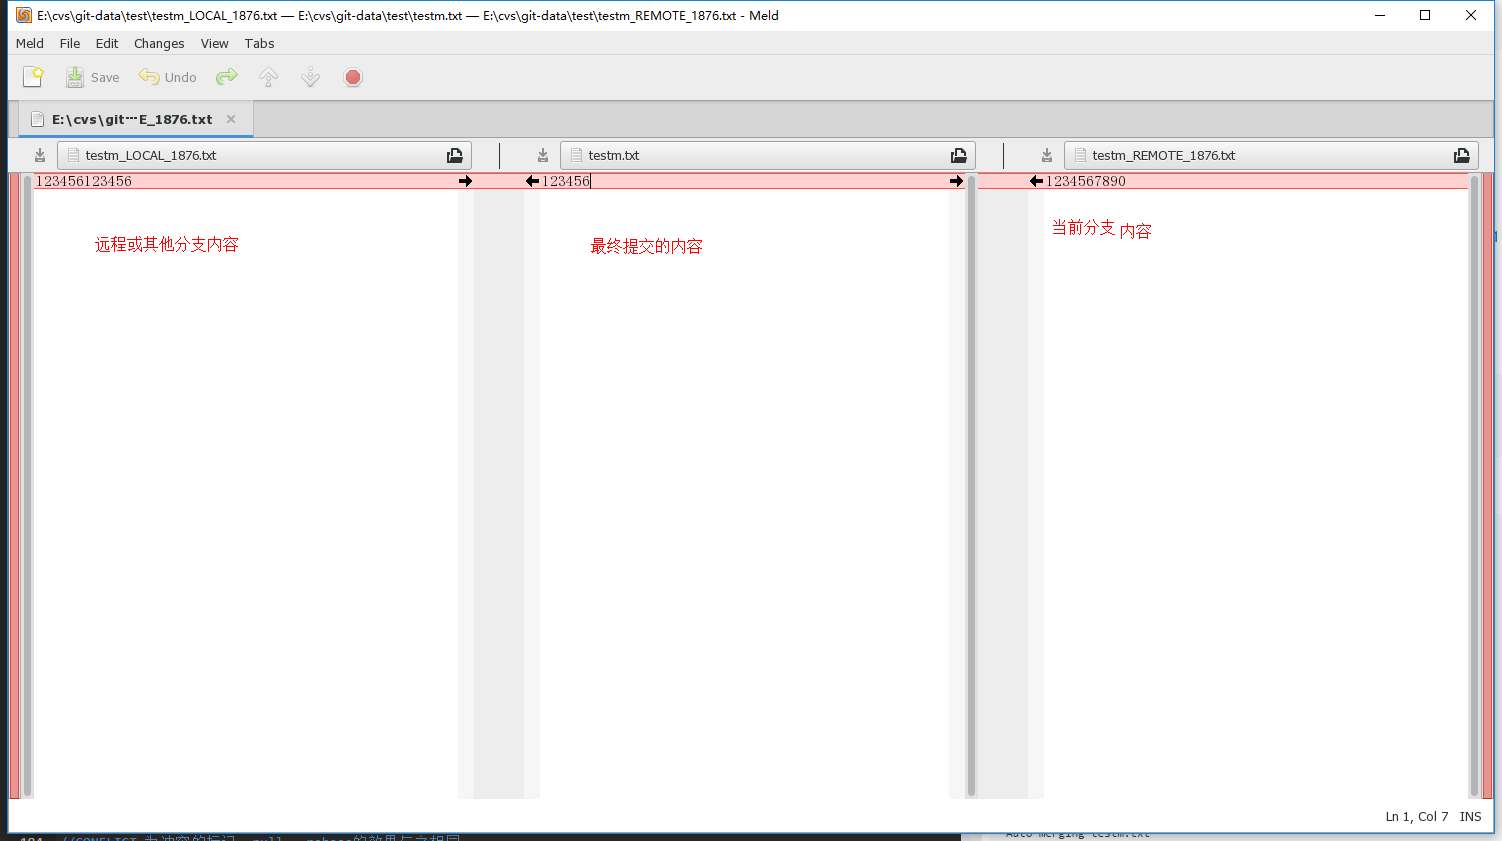The image size is (1502, 841).
Task: Save testm_REMOTE_1876.txt using pane download icon
Action: pos(1047,155)
